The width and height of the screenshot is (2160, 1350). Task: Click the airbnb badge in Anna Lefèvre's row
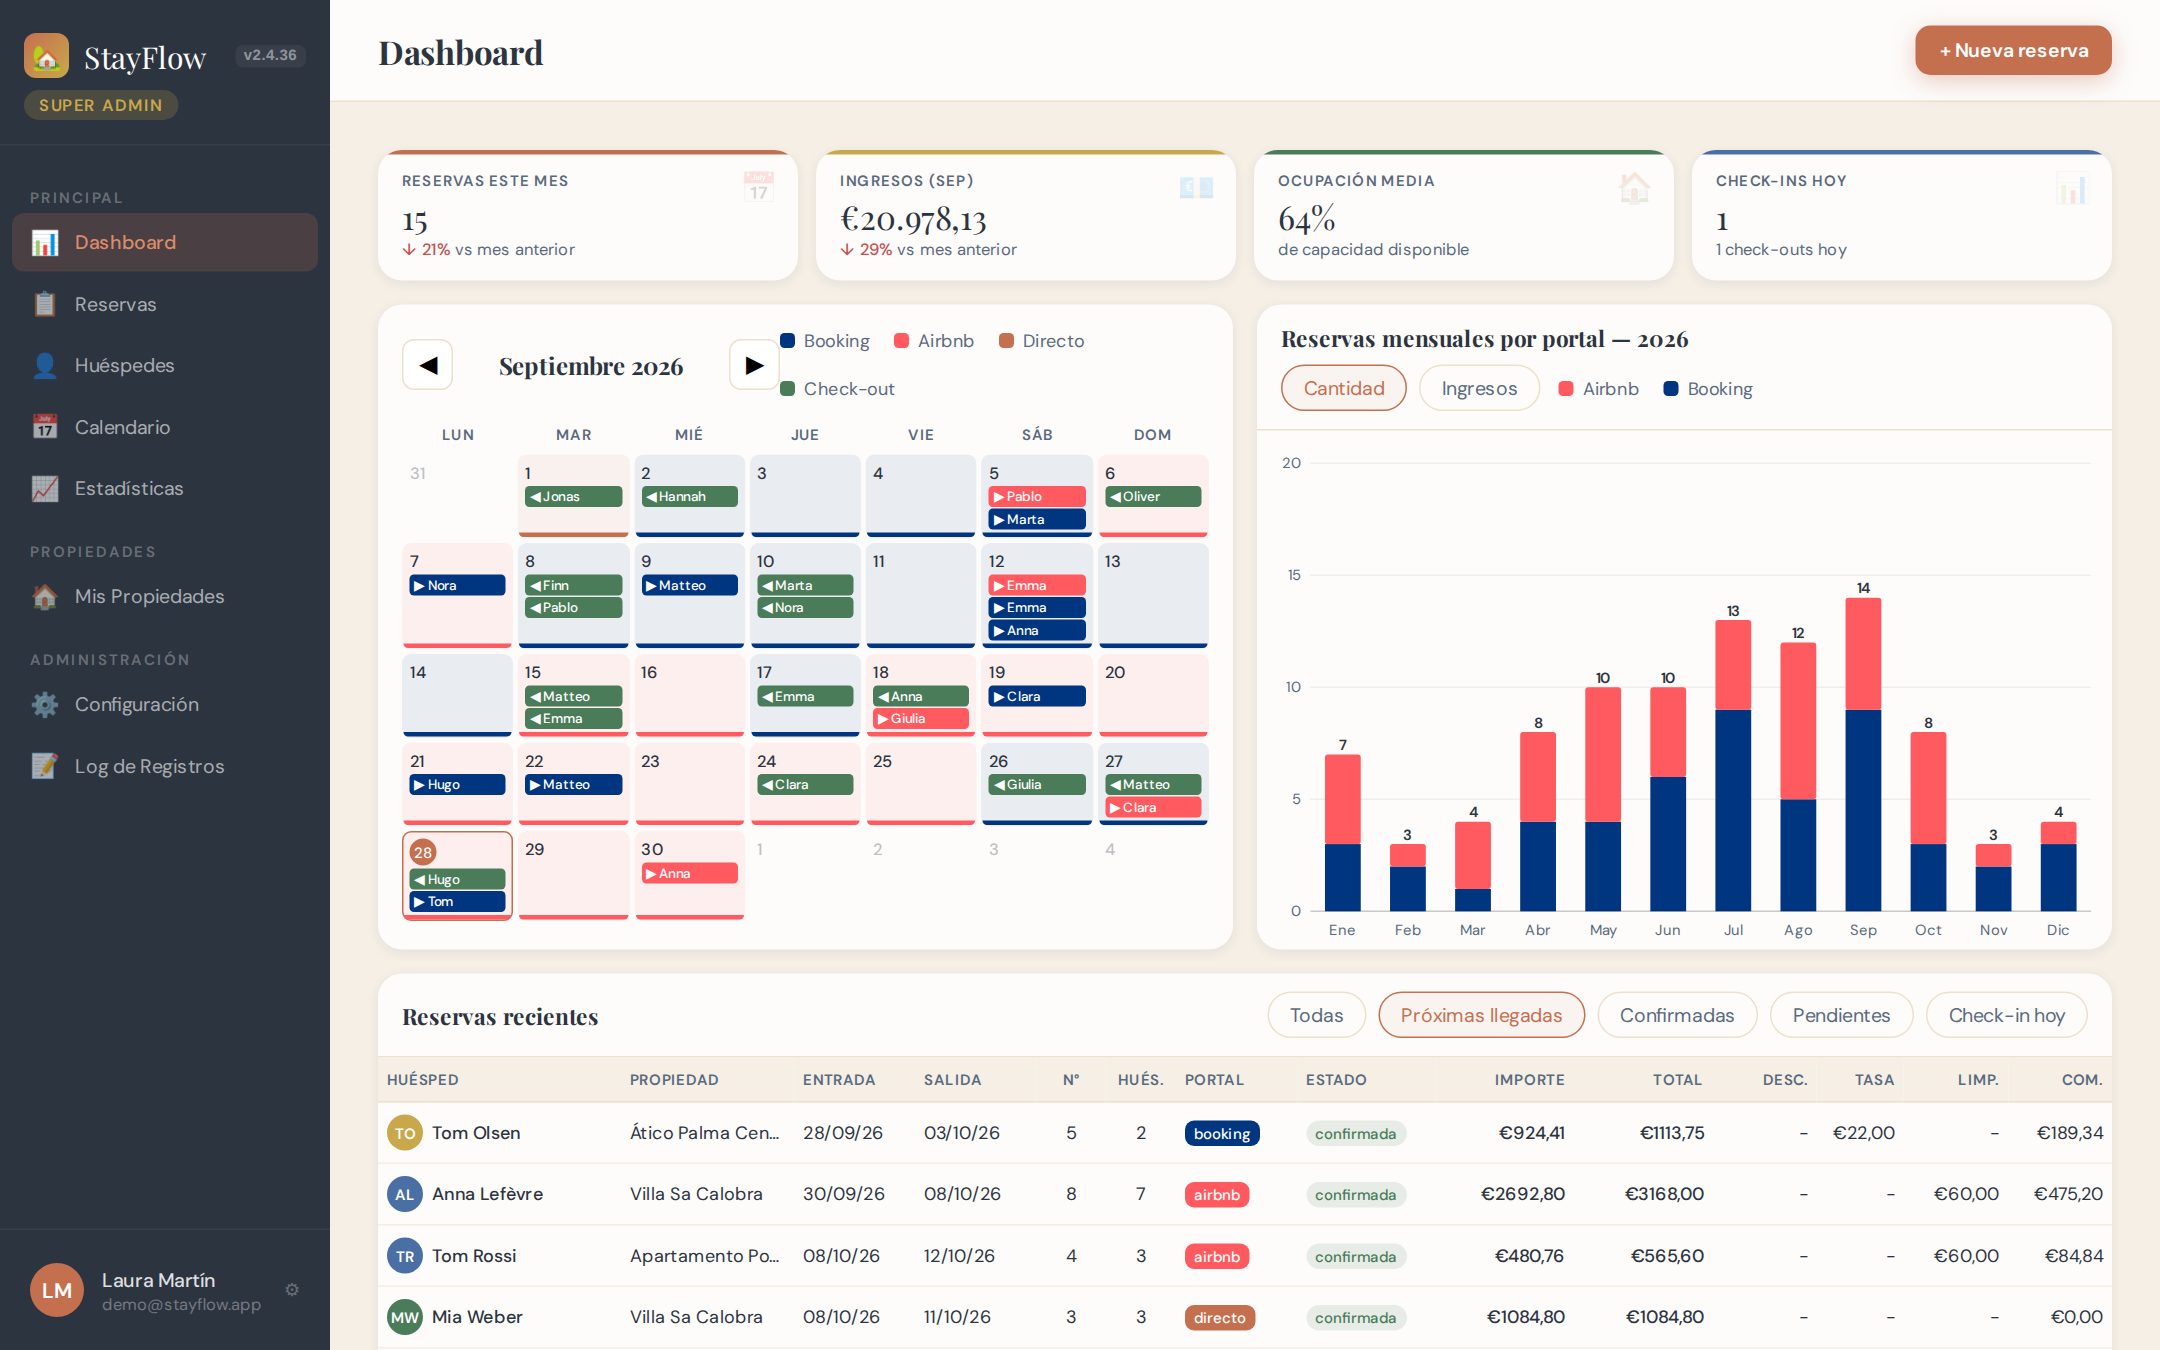point(1216,1195)
